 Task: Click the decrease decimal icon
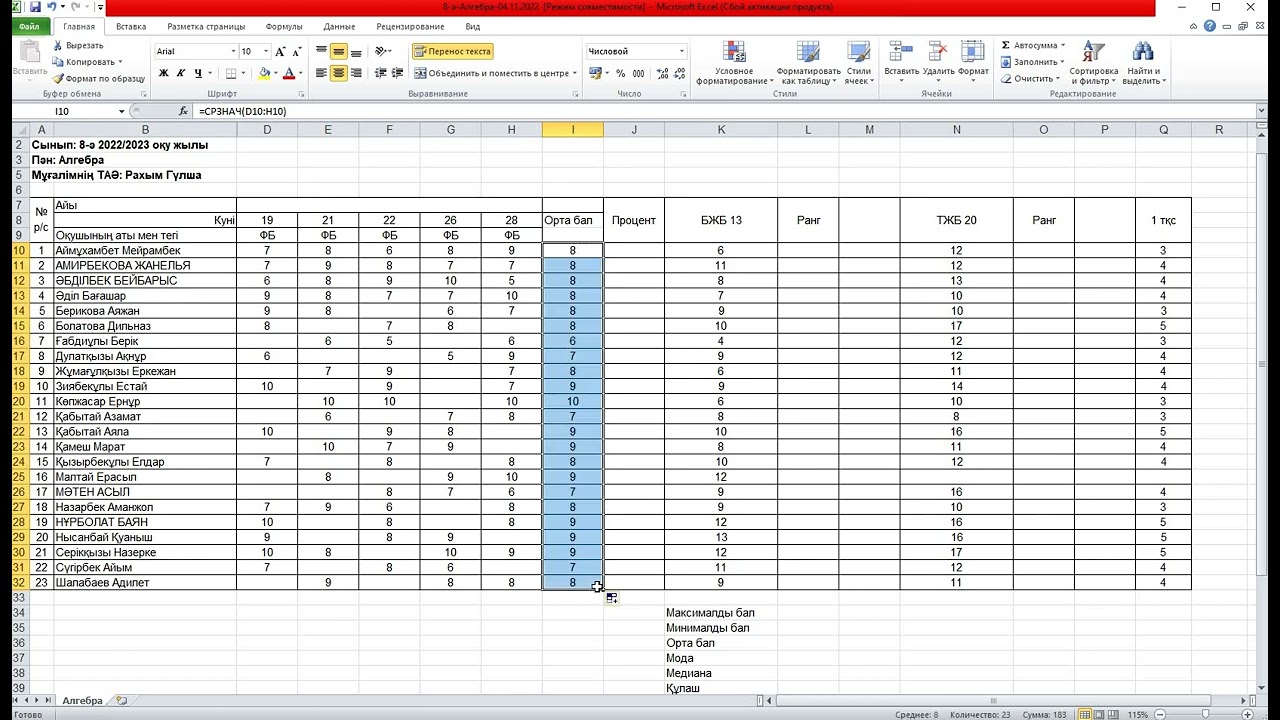coord(677,73)
